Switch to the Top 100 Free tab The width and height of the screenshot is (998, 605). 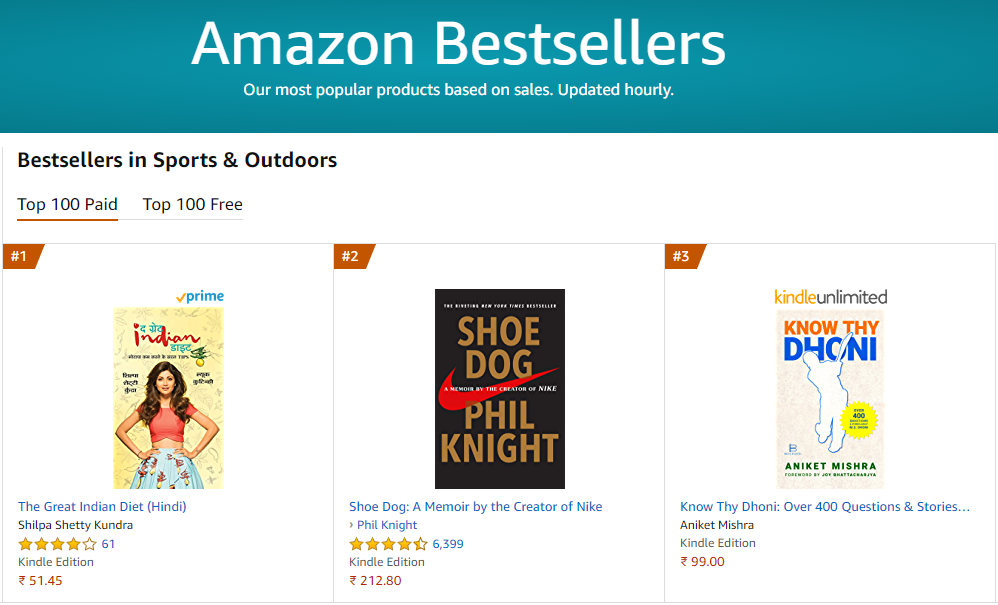coord(192,204)
